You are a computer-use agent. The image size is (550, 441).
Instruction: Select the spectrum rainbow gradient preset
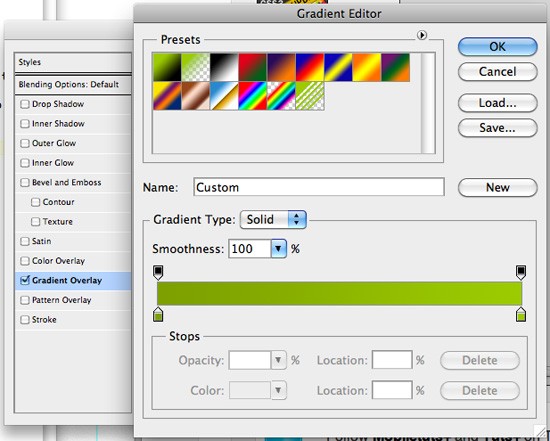pyautogui.click(x=253, y=96)
